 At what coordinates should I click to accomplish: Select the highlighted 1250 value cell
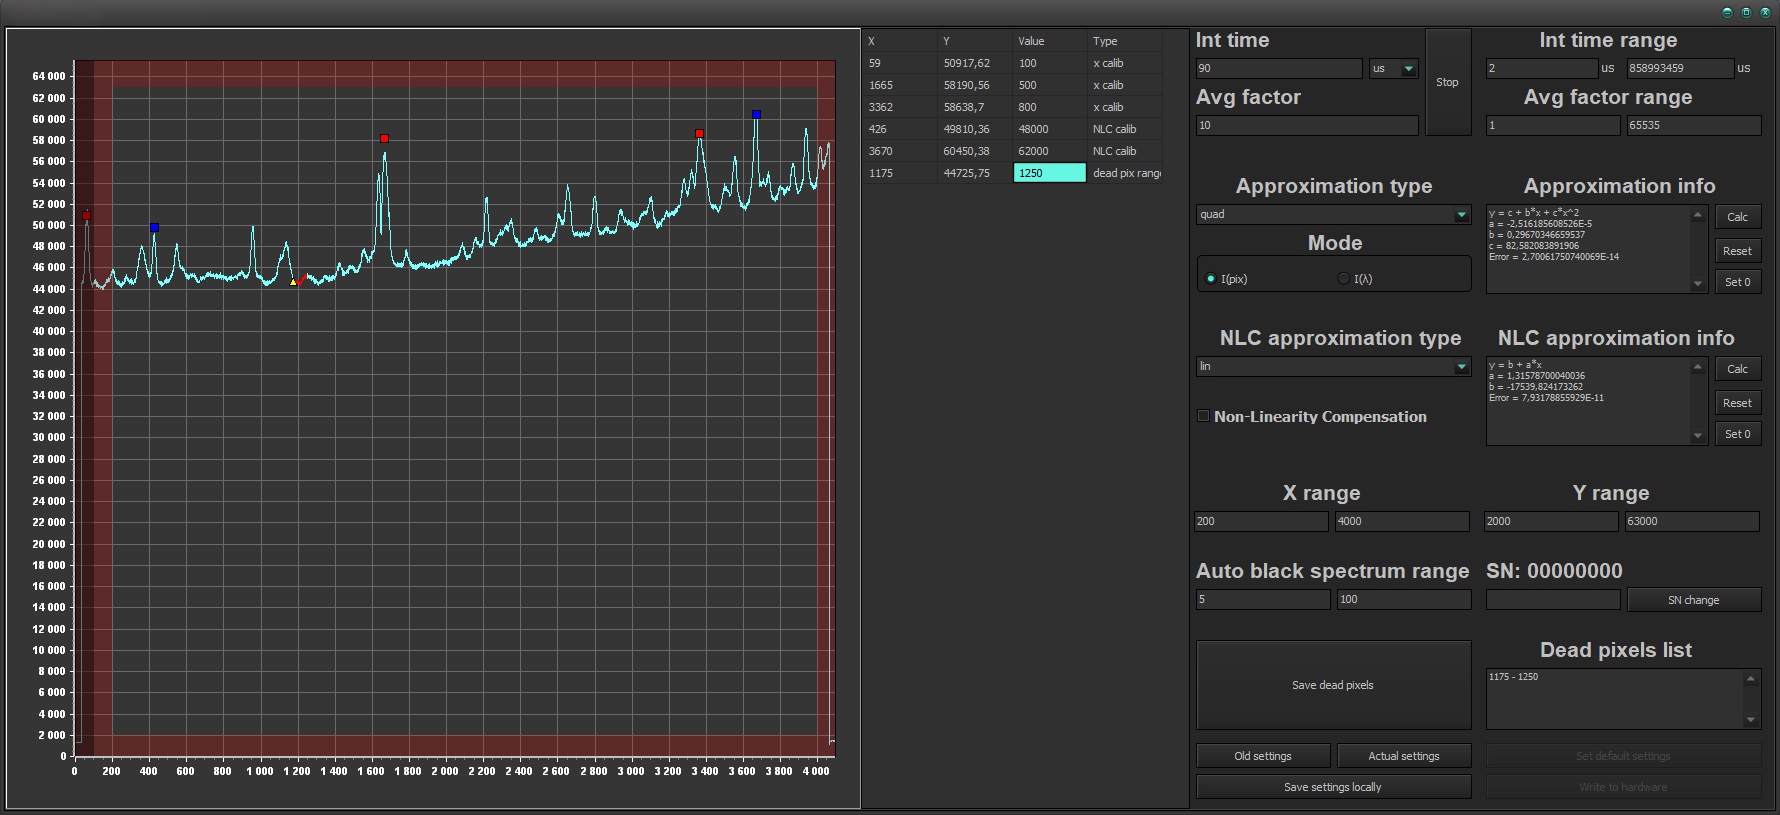1049,173
